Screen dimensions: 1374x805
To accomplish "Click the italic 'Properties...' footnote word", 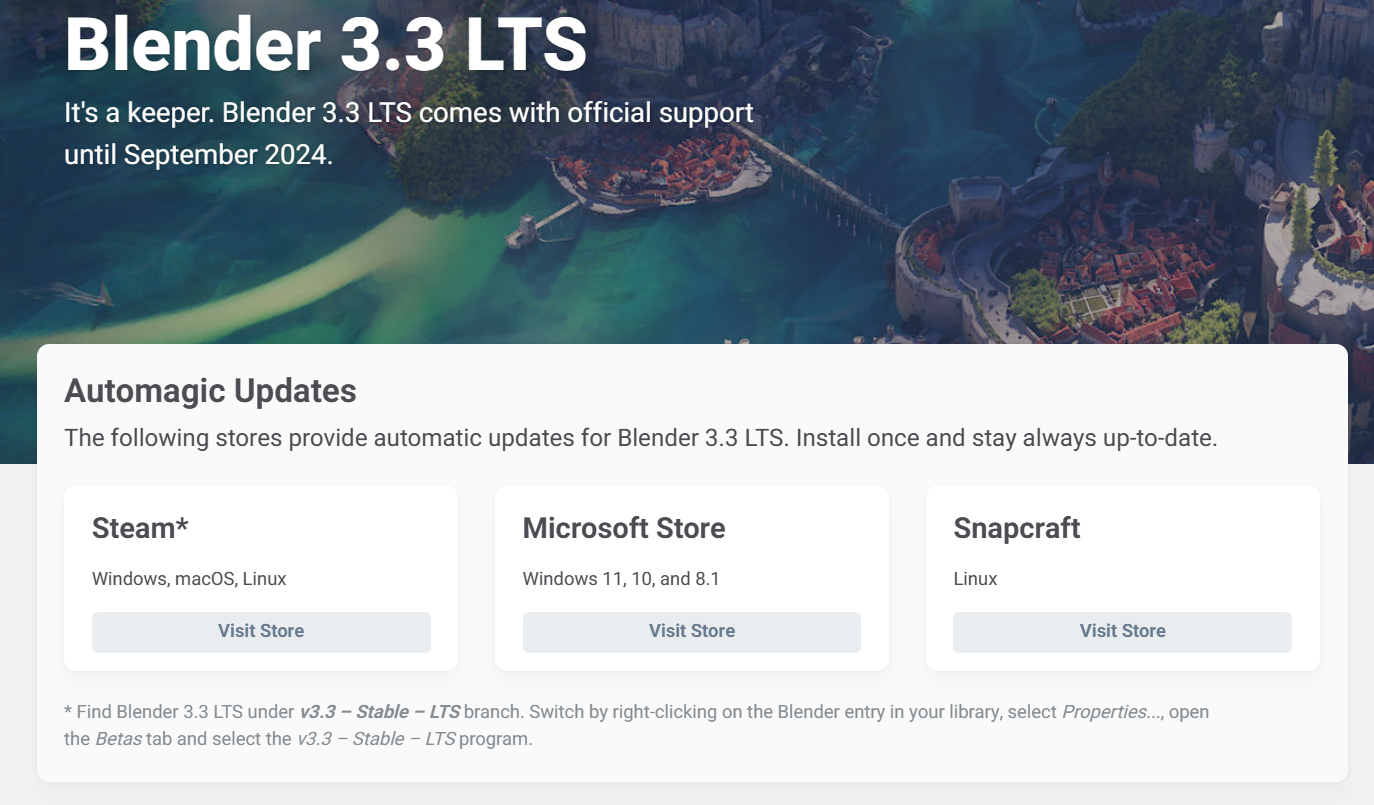I will point(1111,712).
